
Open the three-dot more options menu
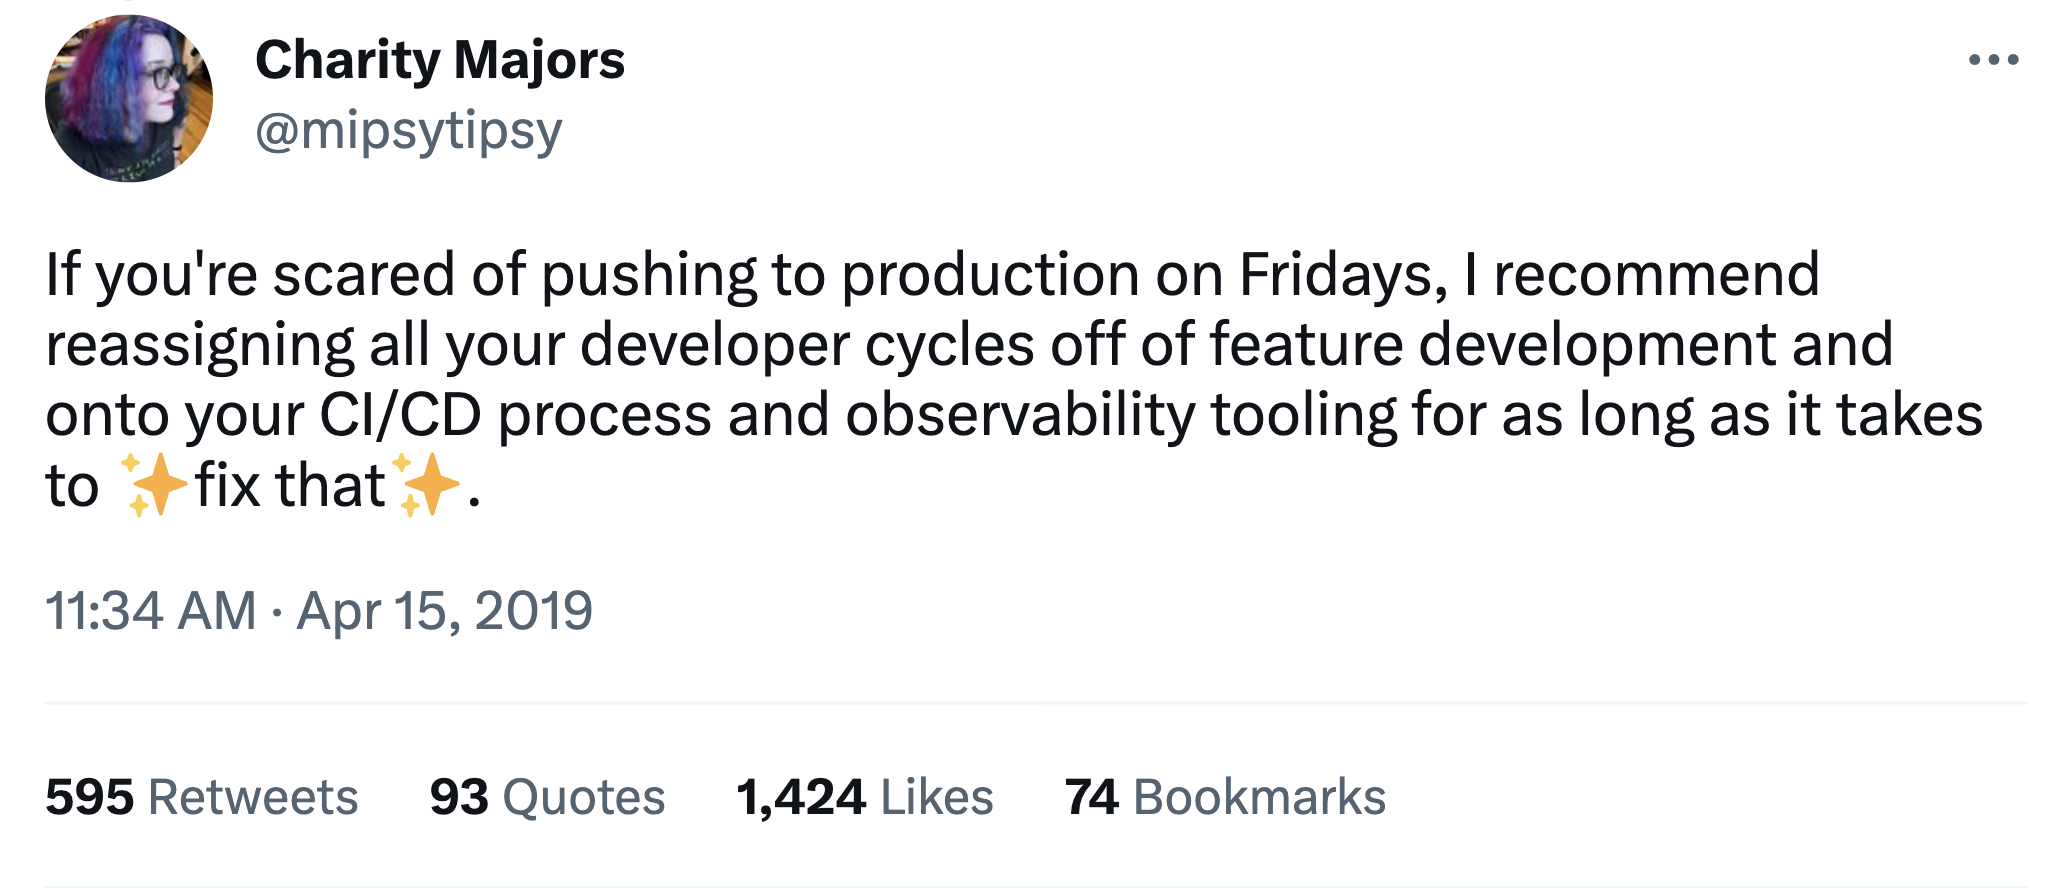pos(1993,60)
